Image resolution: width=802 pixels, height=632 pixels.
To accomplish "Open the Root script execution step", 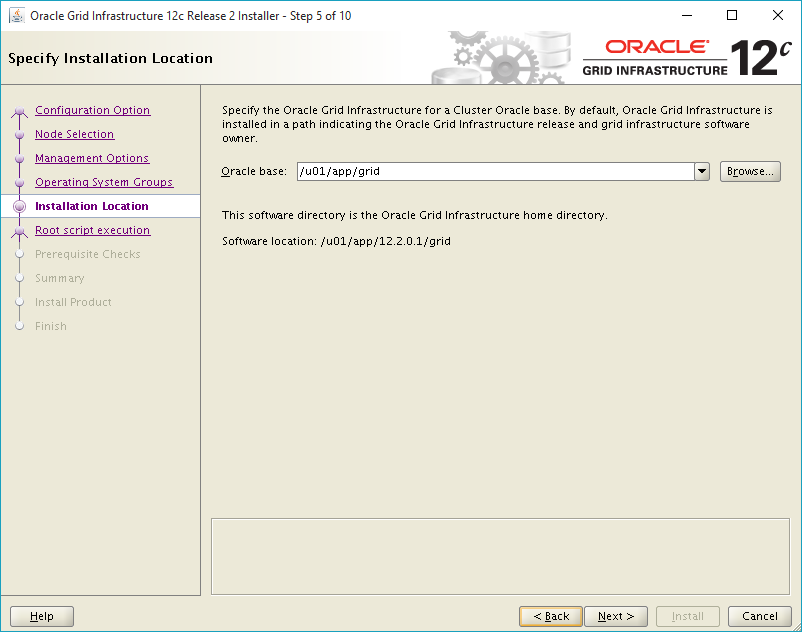I will click(x=93, y=230).
